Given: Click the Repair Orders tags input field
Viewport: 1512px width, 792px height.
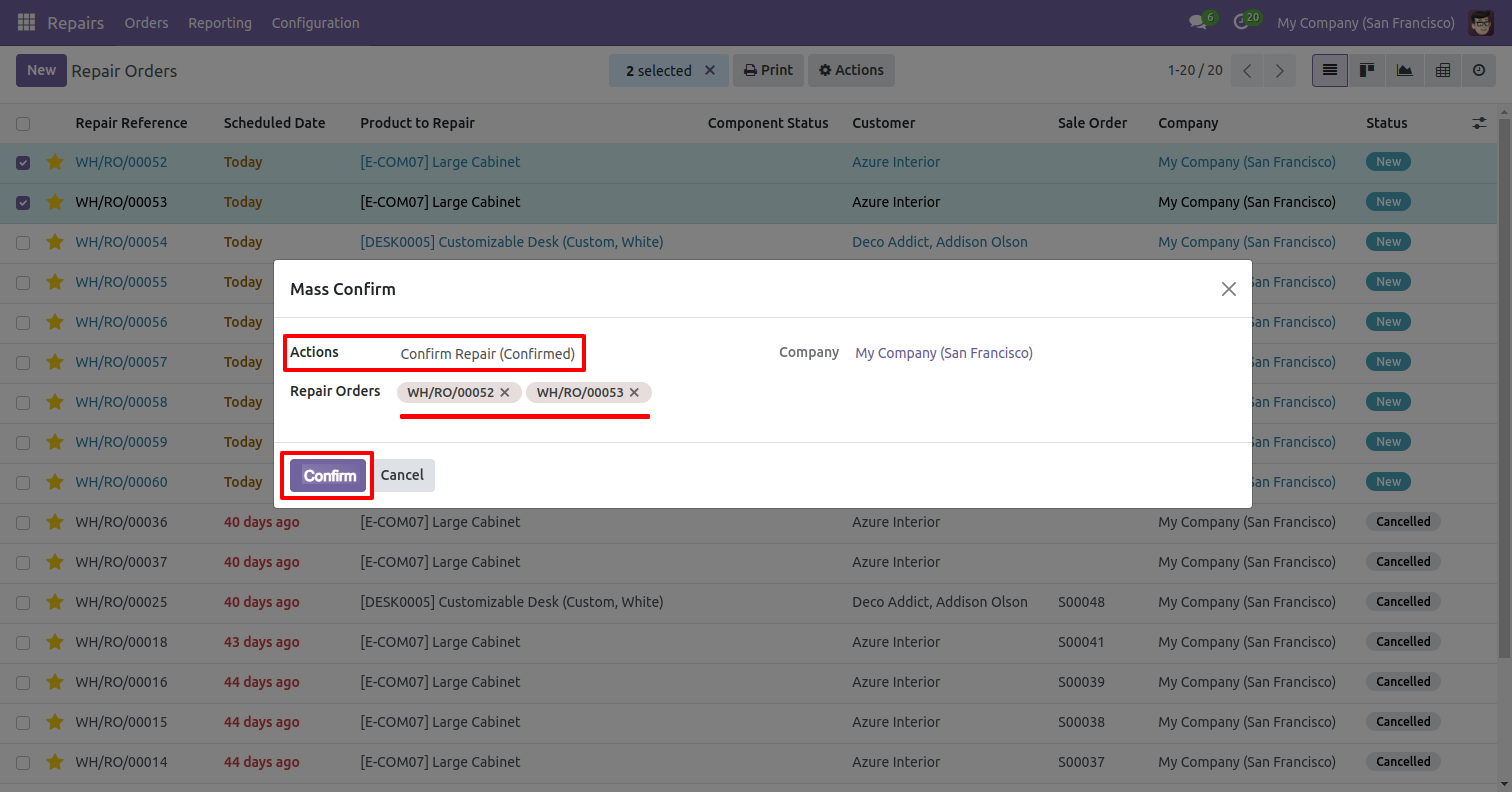Looking at the screenshot, I should pyautogui.click(x=700, y=392).
